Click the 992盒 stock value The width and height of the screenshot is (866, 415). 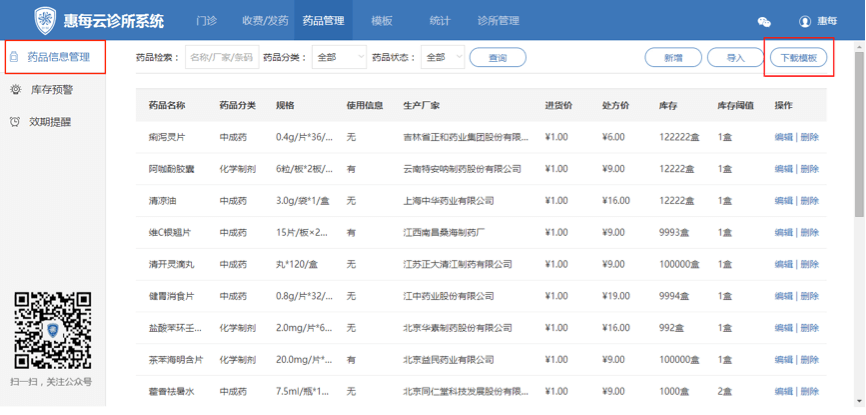pyautogui.click(x=671, y=328)
